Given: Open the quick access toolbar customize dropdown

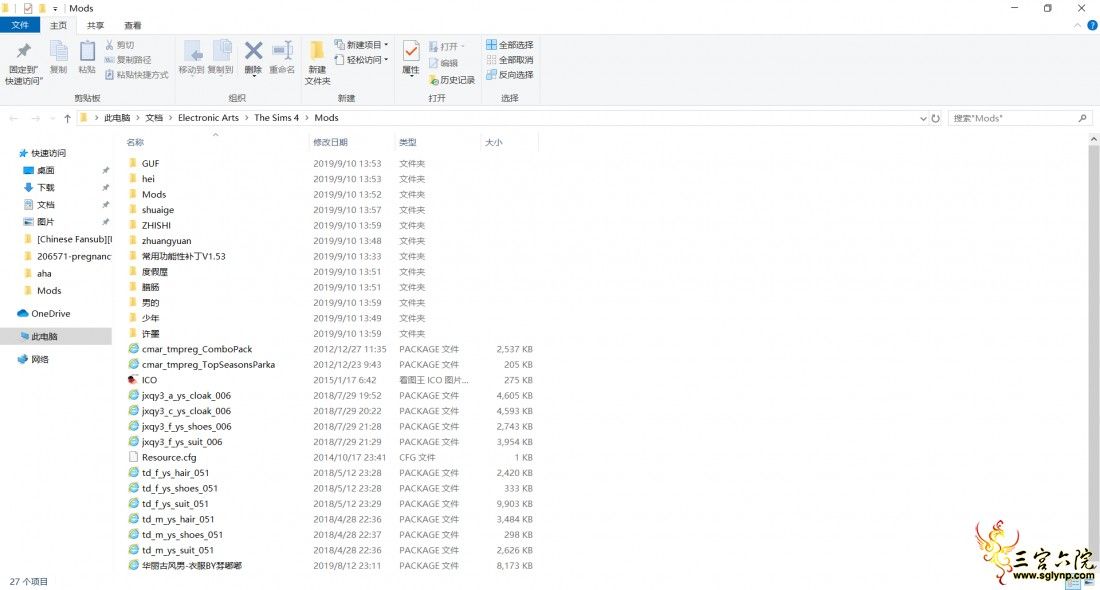Looking at the screenshot, I should pos(55,9).
